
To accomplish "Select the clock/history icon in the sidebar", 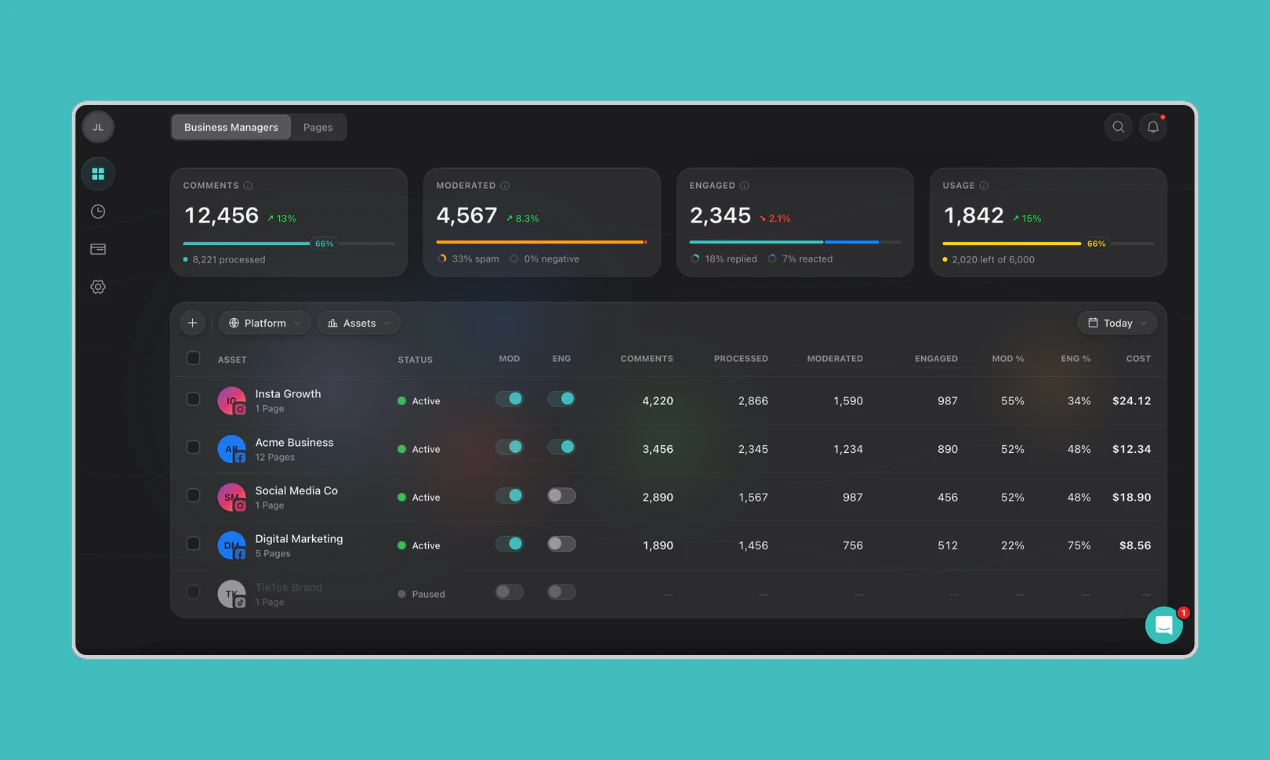I will tap(97, 211).
